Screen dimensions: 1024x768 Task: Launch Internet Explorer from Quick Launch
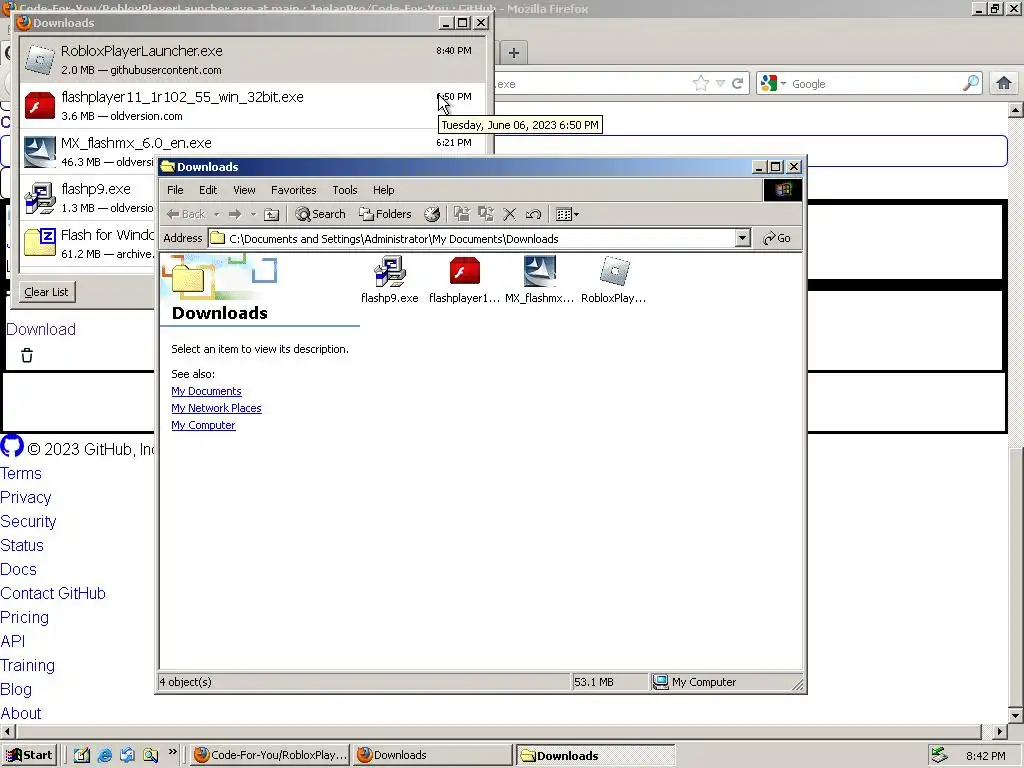tap(104, 756)
